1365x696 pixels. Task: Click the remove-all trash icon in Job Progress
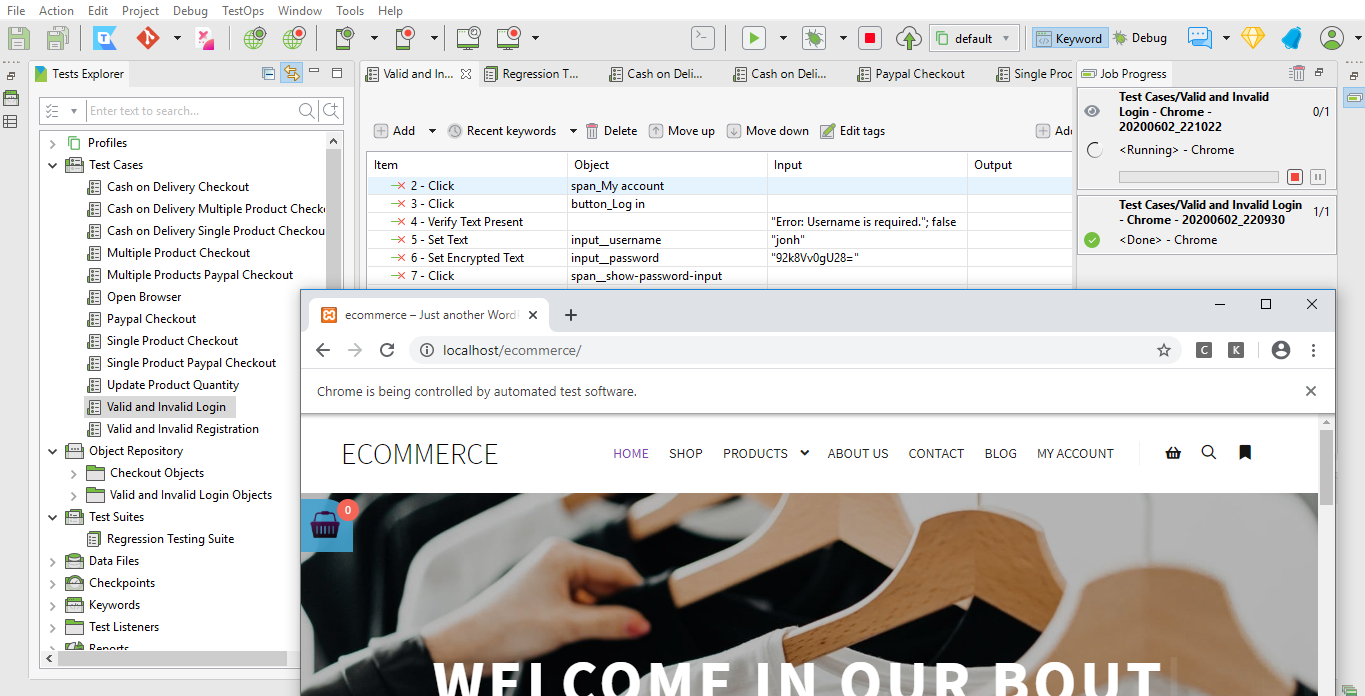[1297, 73]
